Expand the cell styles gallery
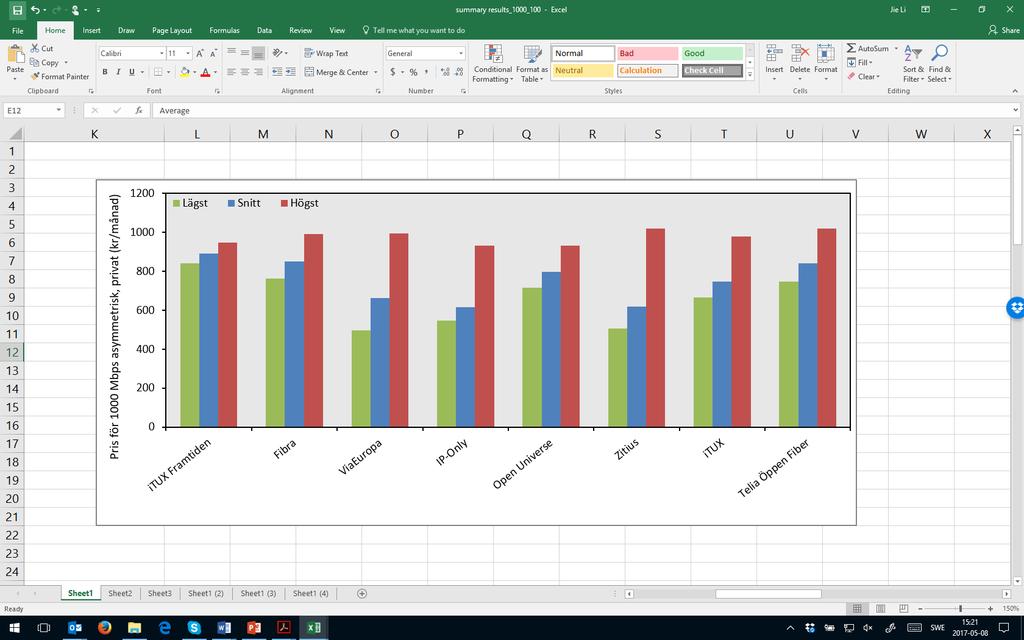Image resolution: width=1024 pixels, height=640 pixels. 750,76
